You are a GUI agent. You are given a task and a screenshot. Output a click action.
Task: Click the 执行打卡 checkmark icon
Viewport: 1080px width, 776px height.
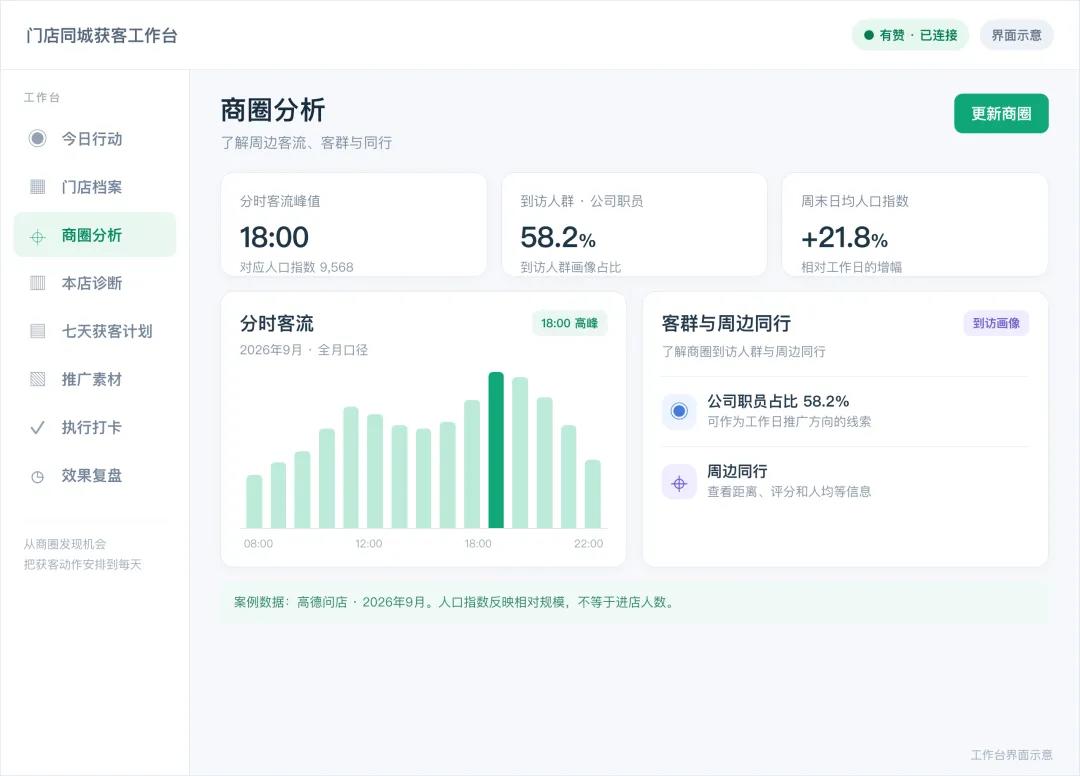pyautogui.click(x=37, y=428)
